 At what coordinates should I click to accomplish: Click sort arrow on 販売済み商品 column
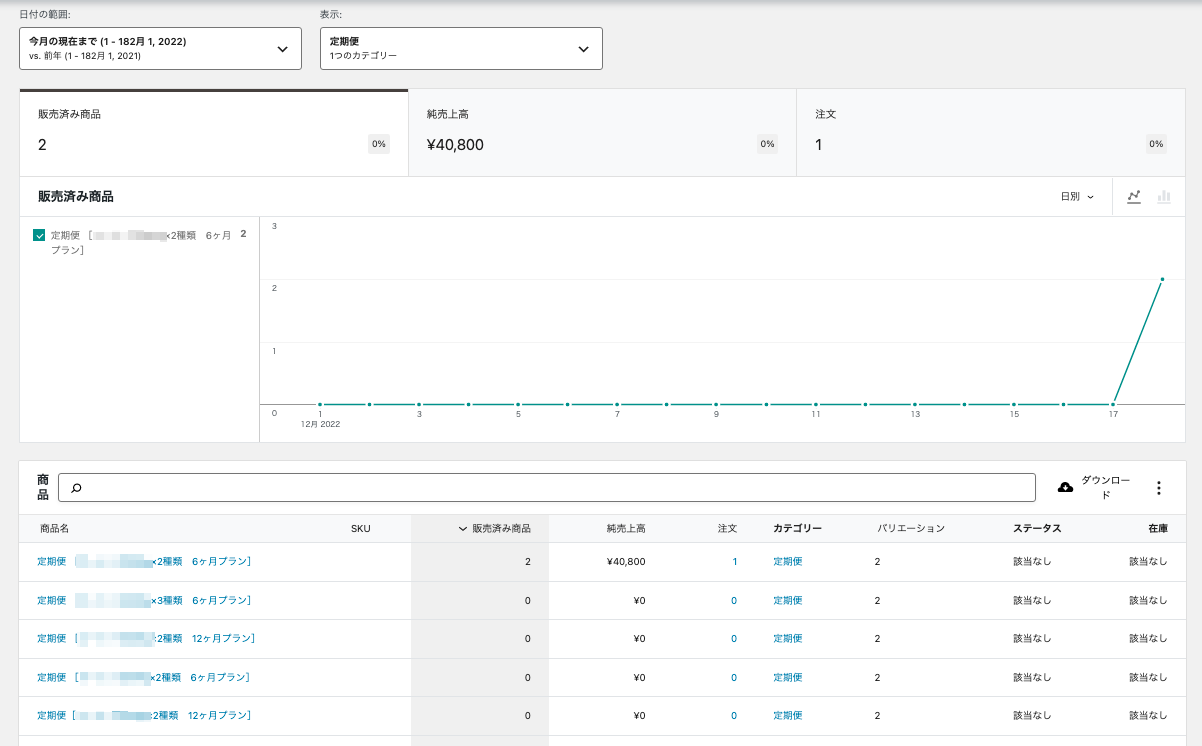(x=463, y=528)
